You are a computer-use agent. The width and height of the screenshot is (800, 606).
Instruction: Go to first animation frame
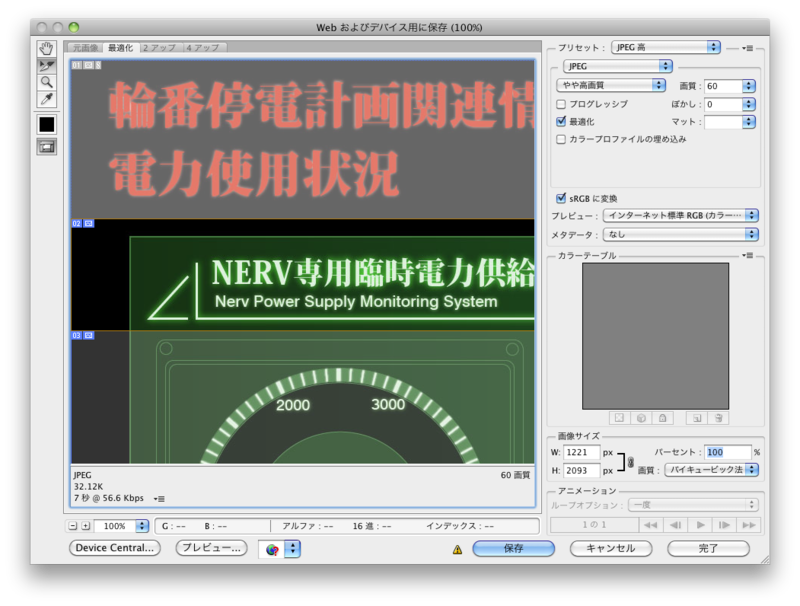651,525
